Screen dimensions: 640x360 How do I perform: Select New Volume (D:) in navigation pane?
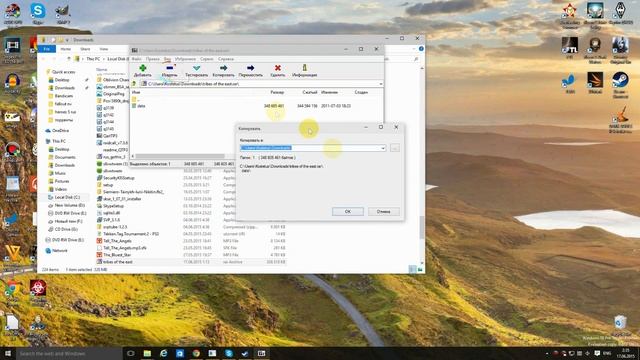point(69,205)
